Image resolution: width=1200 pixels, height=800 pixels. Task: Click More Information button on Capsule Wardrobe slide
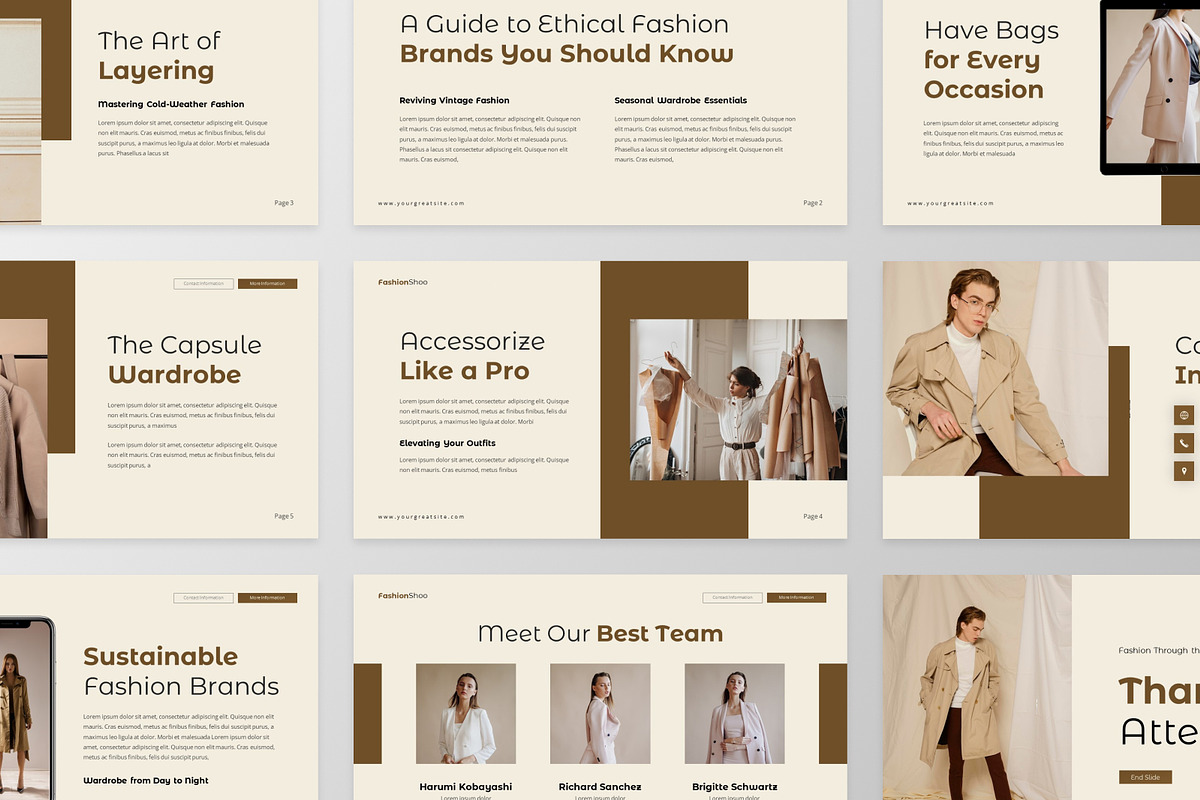(x=267, y=284)
